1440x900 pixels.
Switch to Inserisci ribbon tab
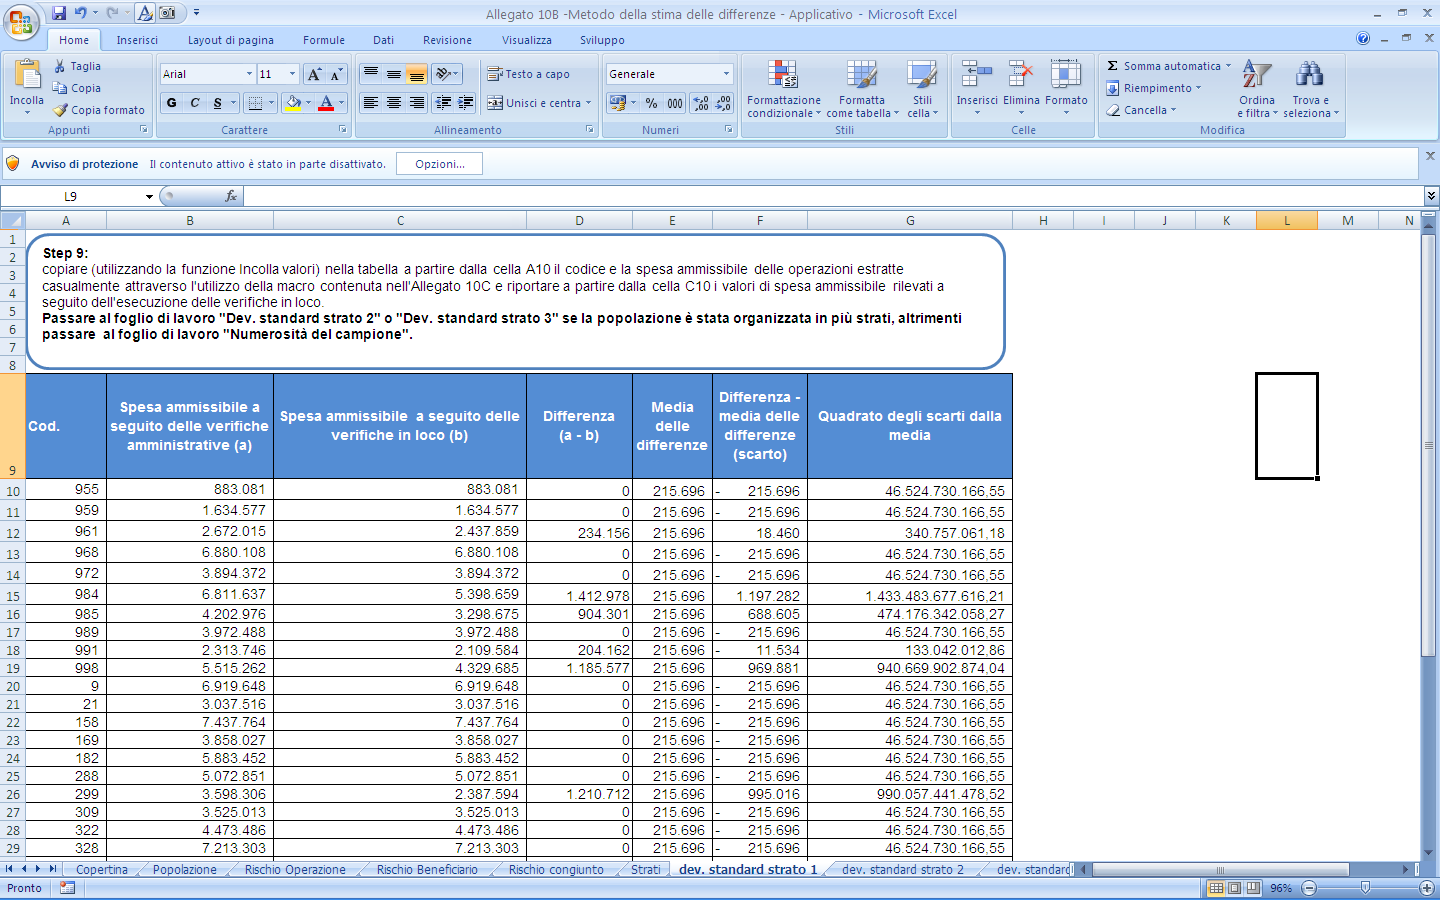137,40
